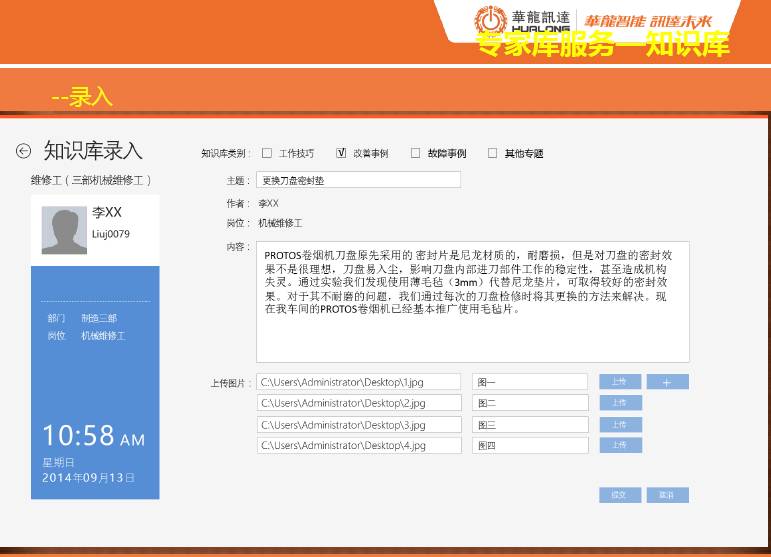Click the 主题 input containing 更换刀盘密封垫

pos(358,180)
